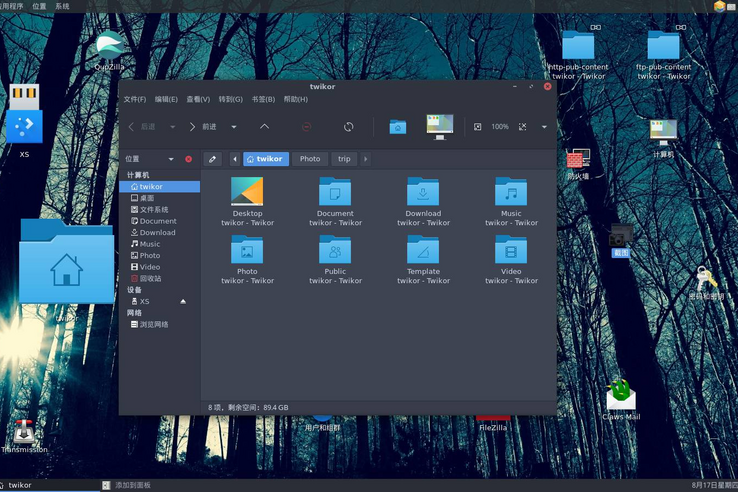The image size is (738, 492).
Task: Close the sidebar with the red X button
Action: point(188,159)
